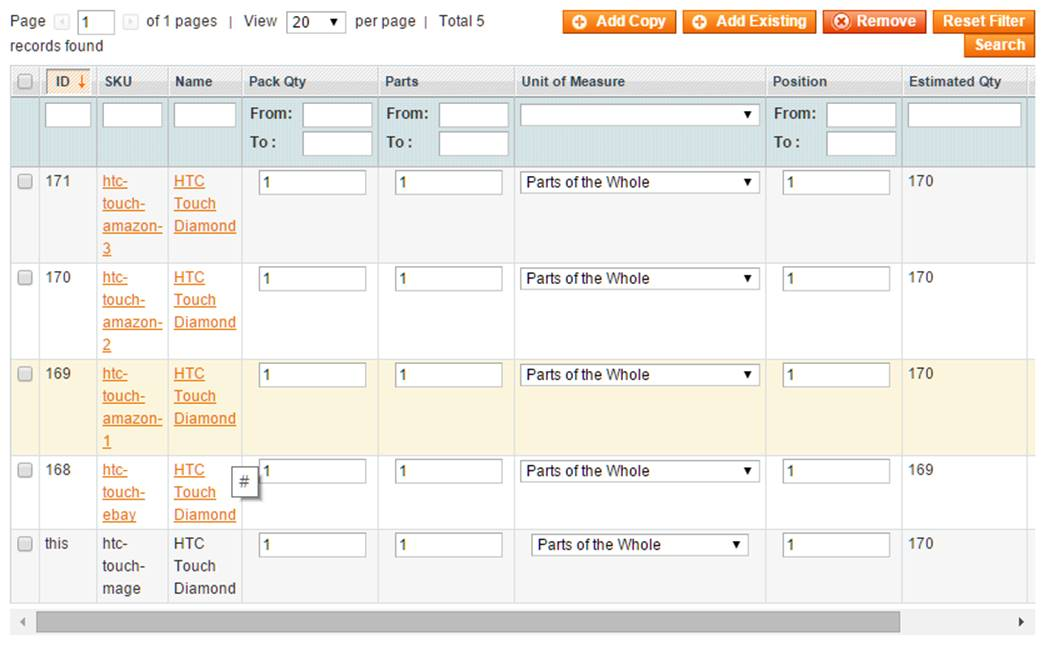Open the htc-touch-ebay SKU link
Screen dimensions: 1049x645
[x=124, y=492]
